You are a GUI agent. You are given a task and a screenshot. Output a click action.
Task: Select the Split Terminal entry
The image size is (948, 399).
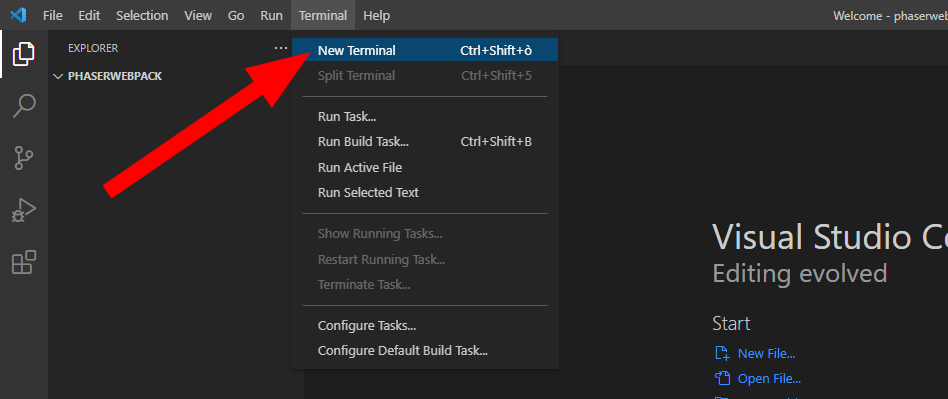point(425,76)
